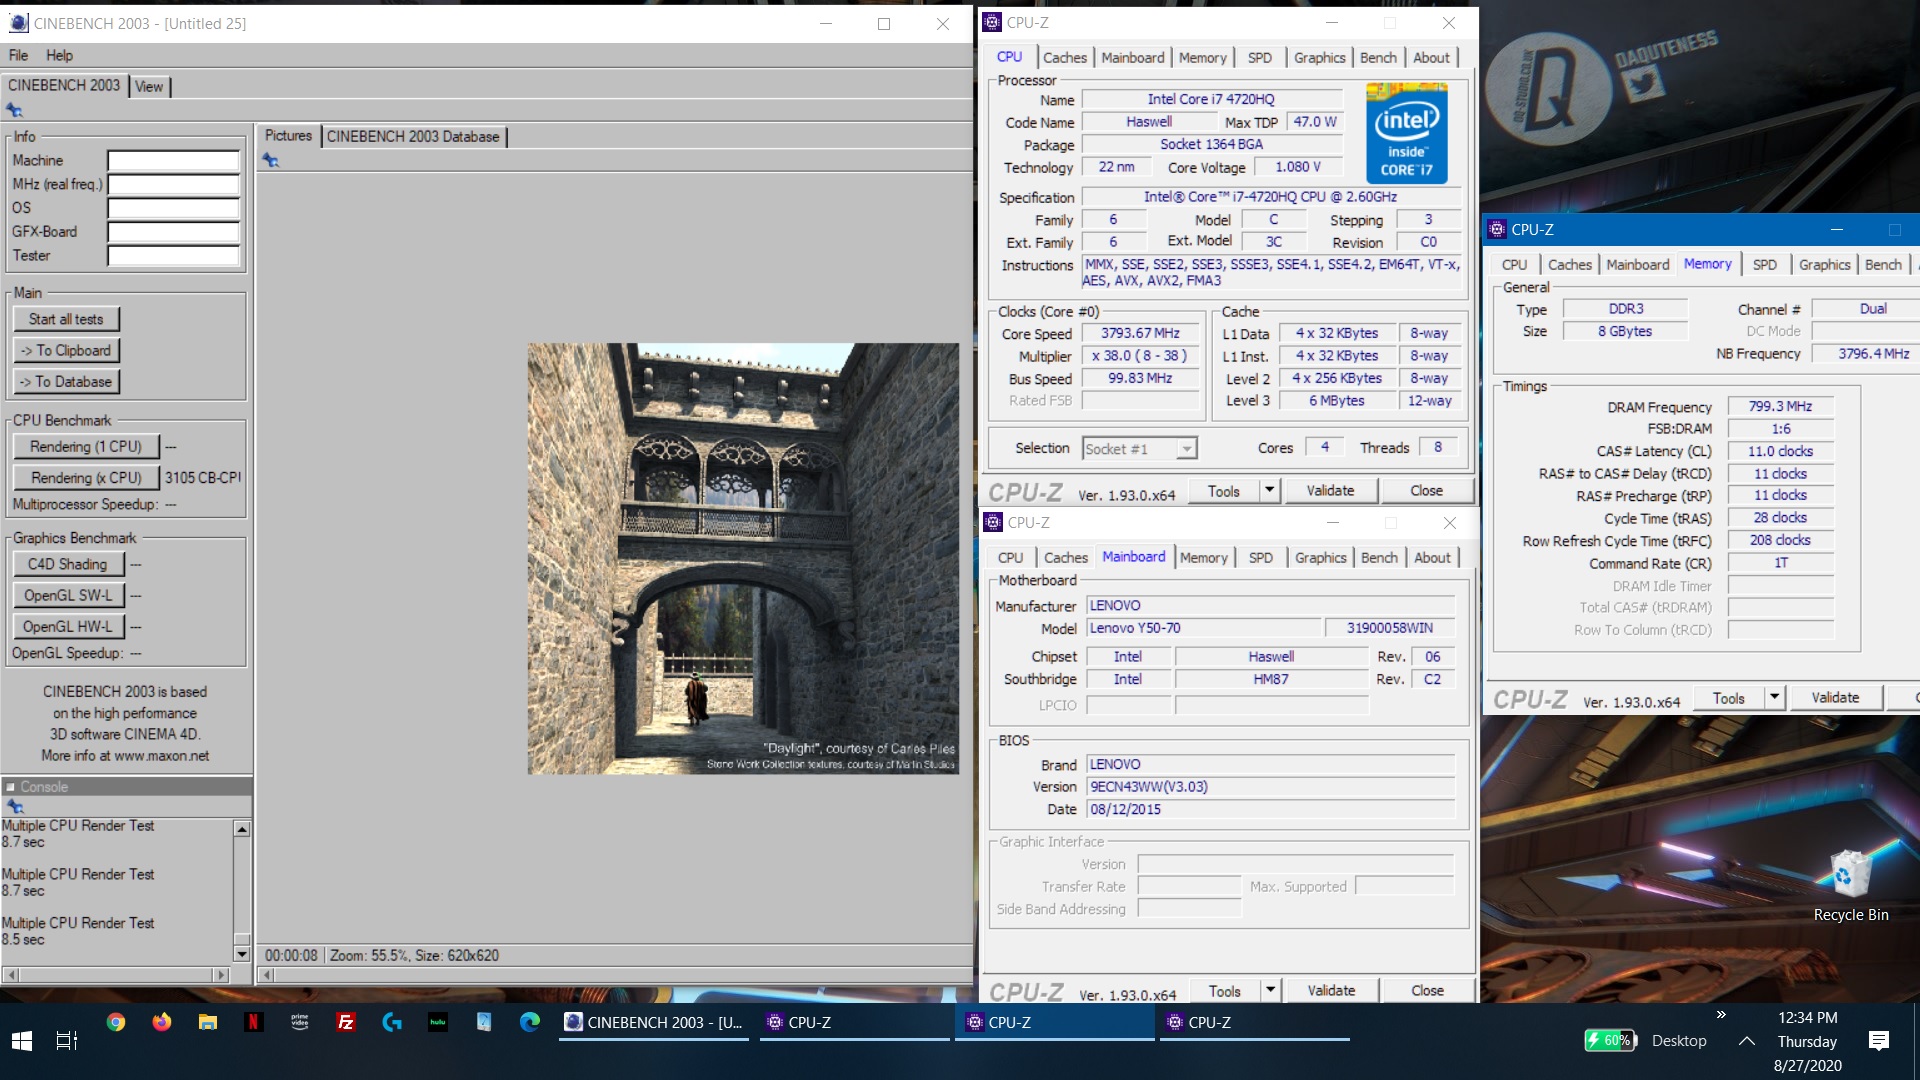1920x1080 pixels.
Task: Click the CPU-Z Mainboard window title icon
Action: tap(993, 522)
